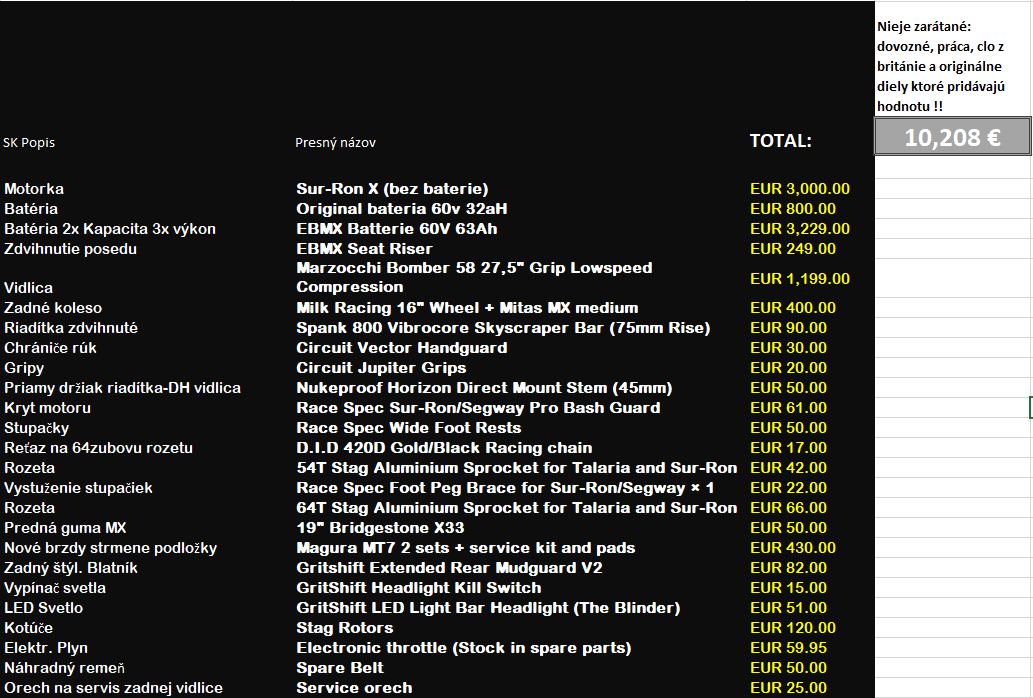The width and height of the screenshot is (1033, 698).
Task: Click the price EUR 90.00
Action: click(789, 328)
